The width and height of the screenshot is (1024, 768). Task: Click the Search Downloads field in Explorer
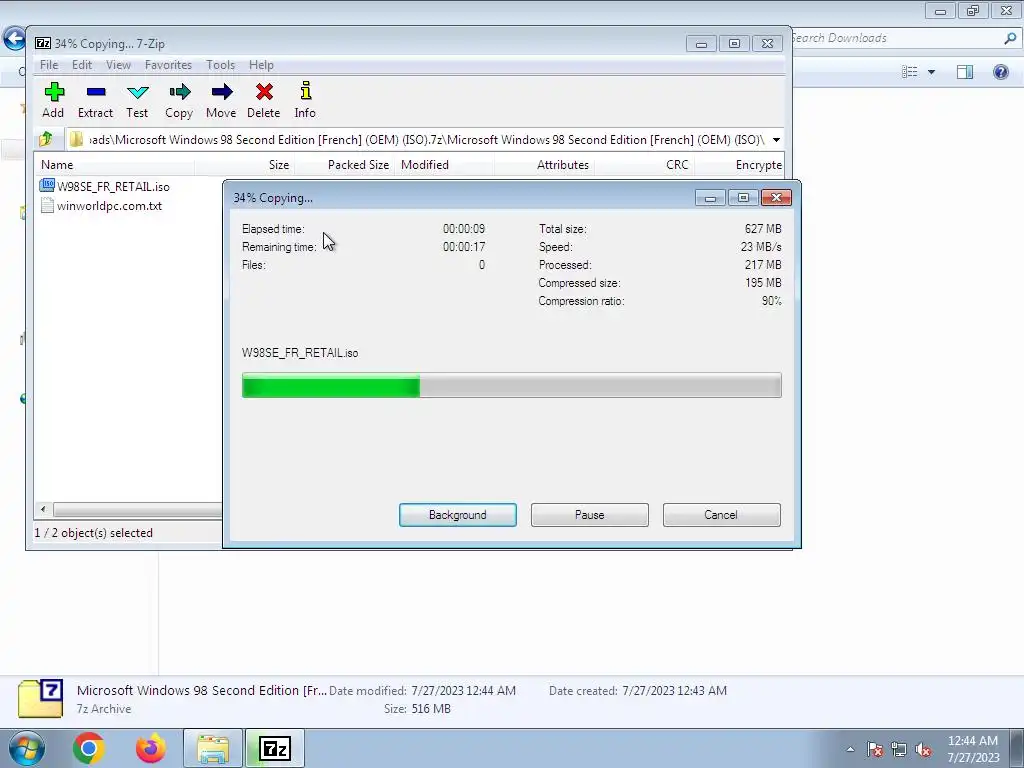895,39
